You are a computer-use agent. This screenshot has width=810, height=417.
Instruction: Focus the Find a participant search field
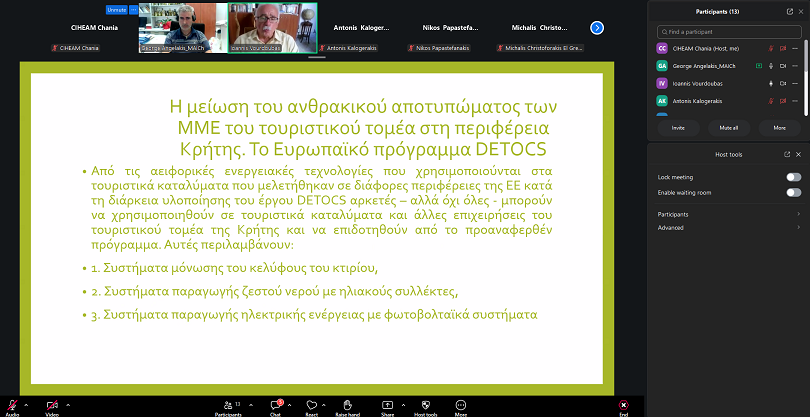tap(728, 32)
